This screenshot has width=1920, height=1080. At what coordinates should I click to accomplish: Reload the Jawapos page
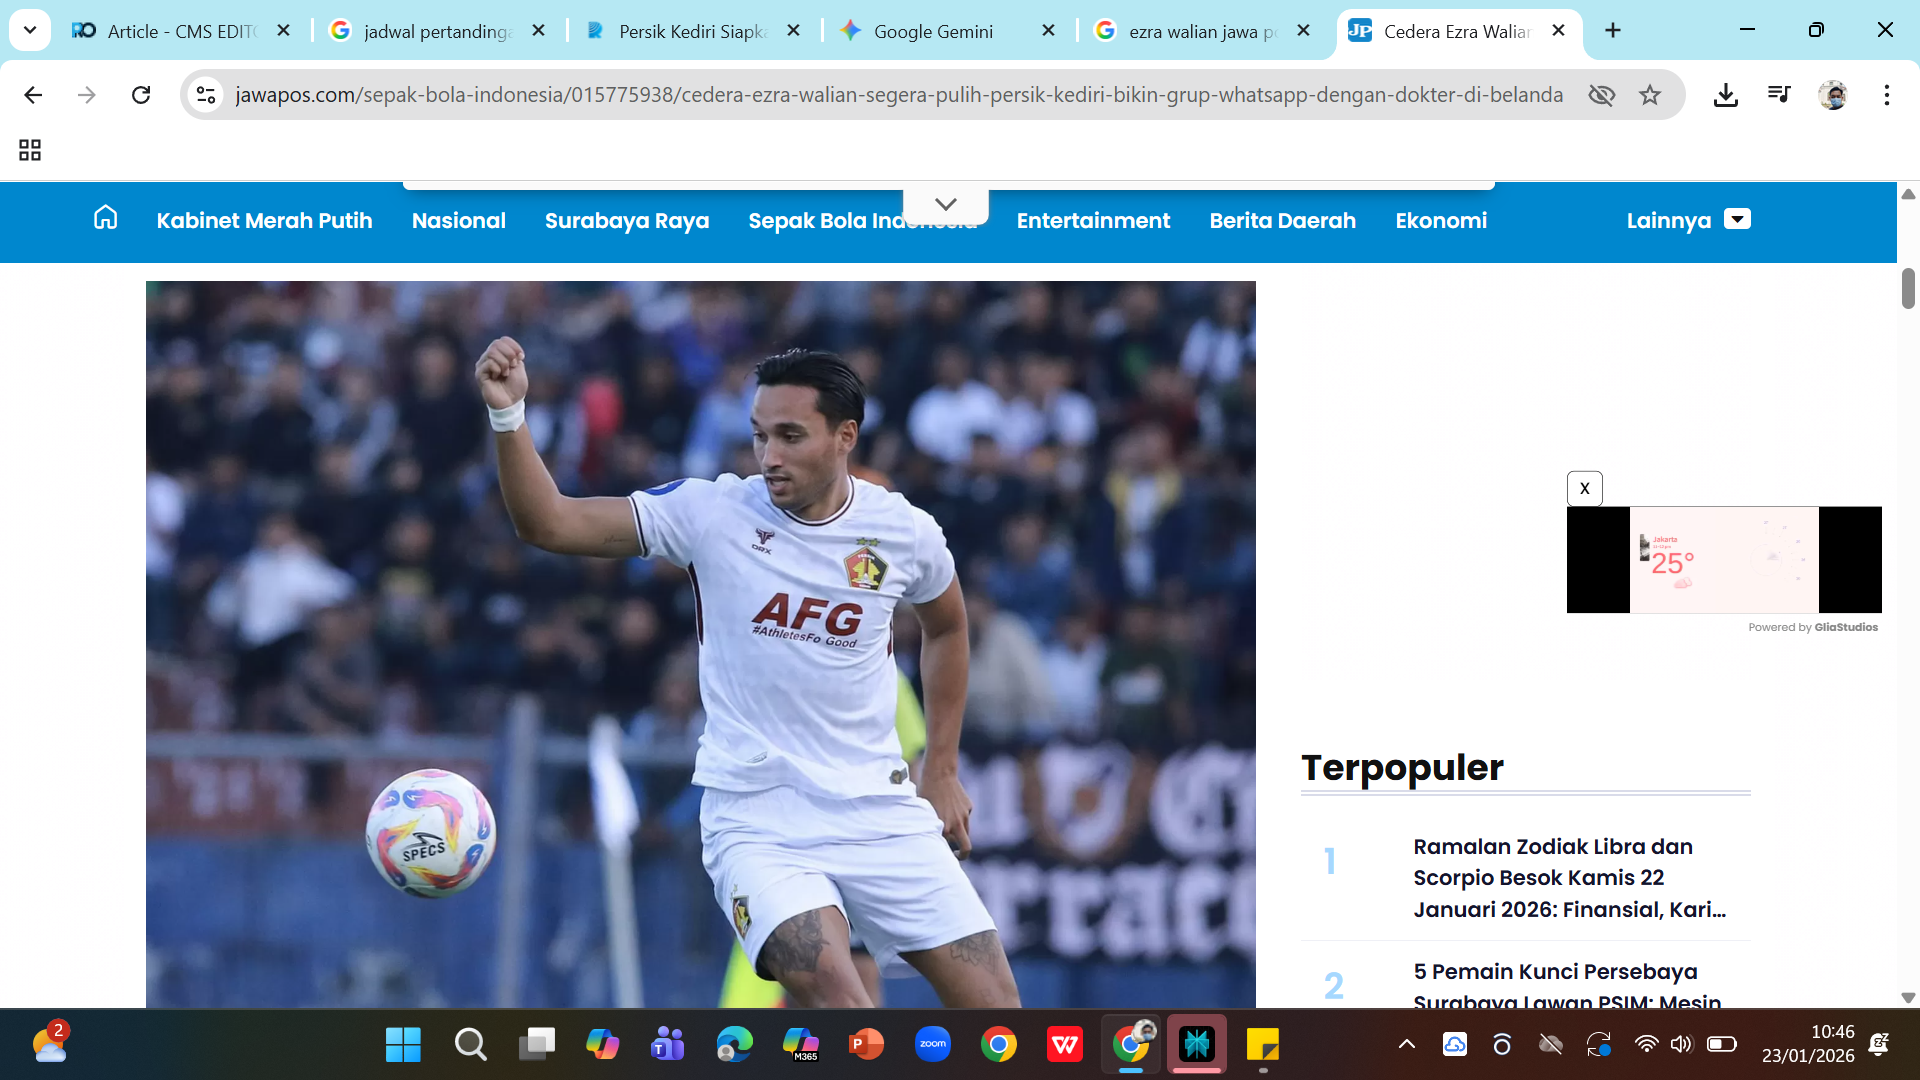(x=141, y=95)
